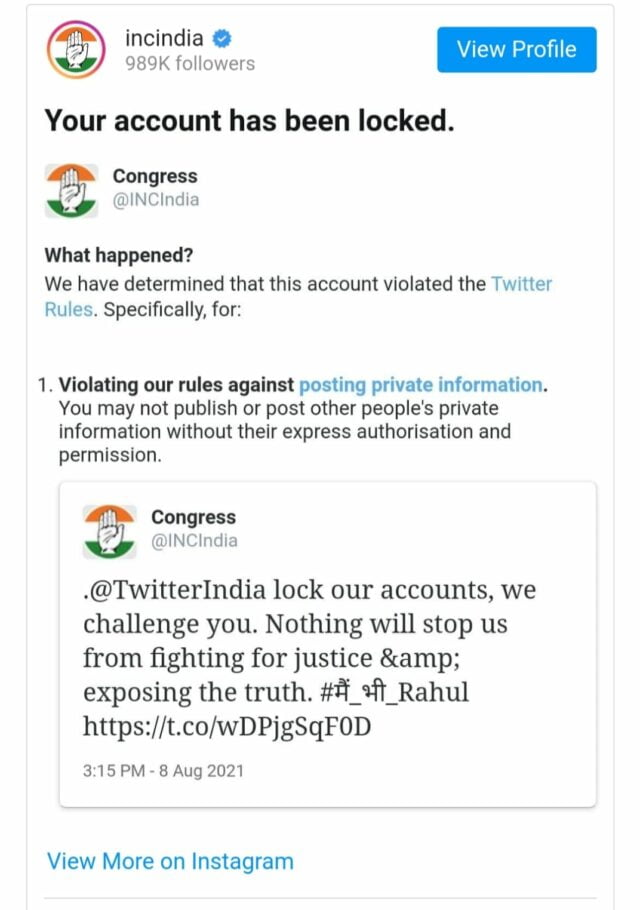Click the Congress name inside the quoted tweet

[193, 517]
